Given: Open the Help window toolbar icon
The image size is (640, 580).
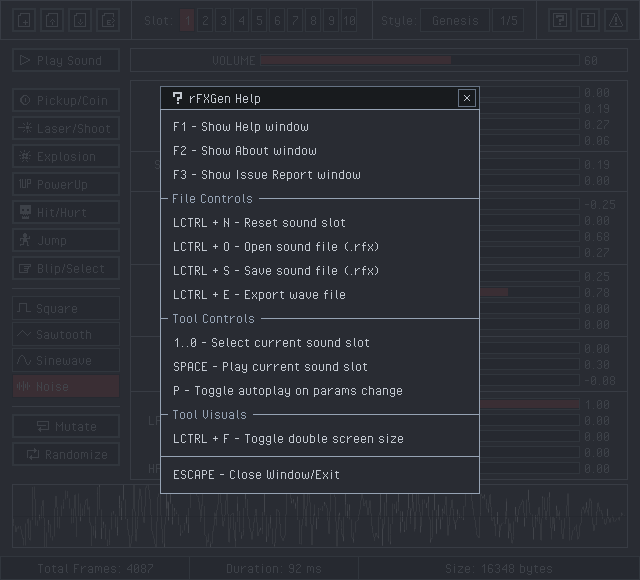Looking at the screenshot, I should (561, 20).
